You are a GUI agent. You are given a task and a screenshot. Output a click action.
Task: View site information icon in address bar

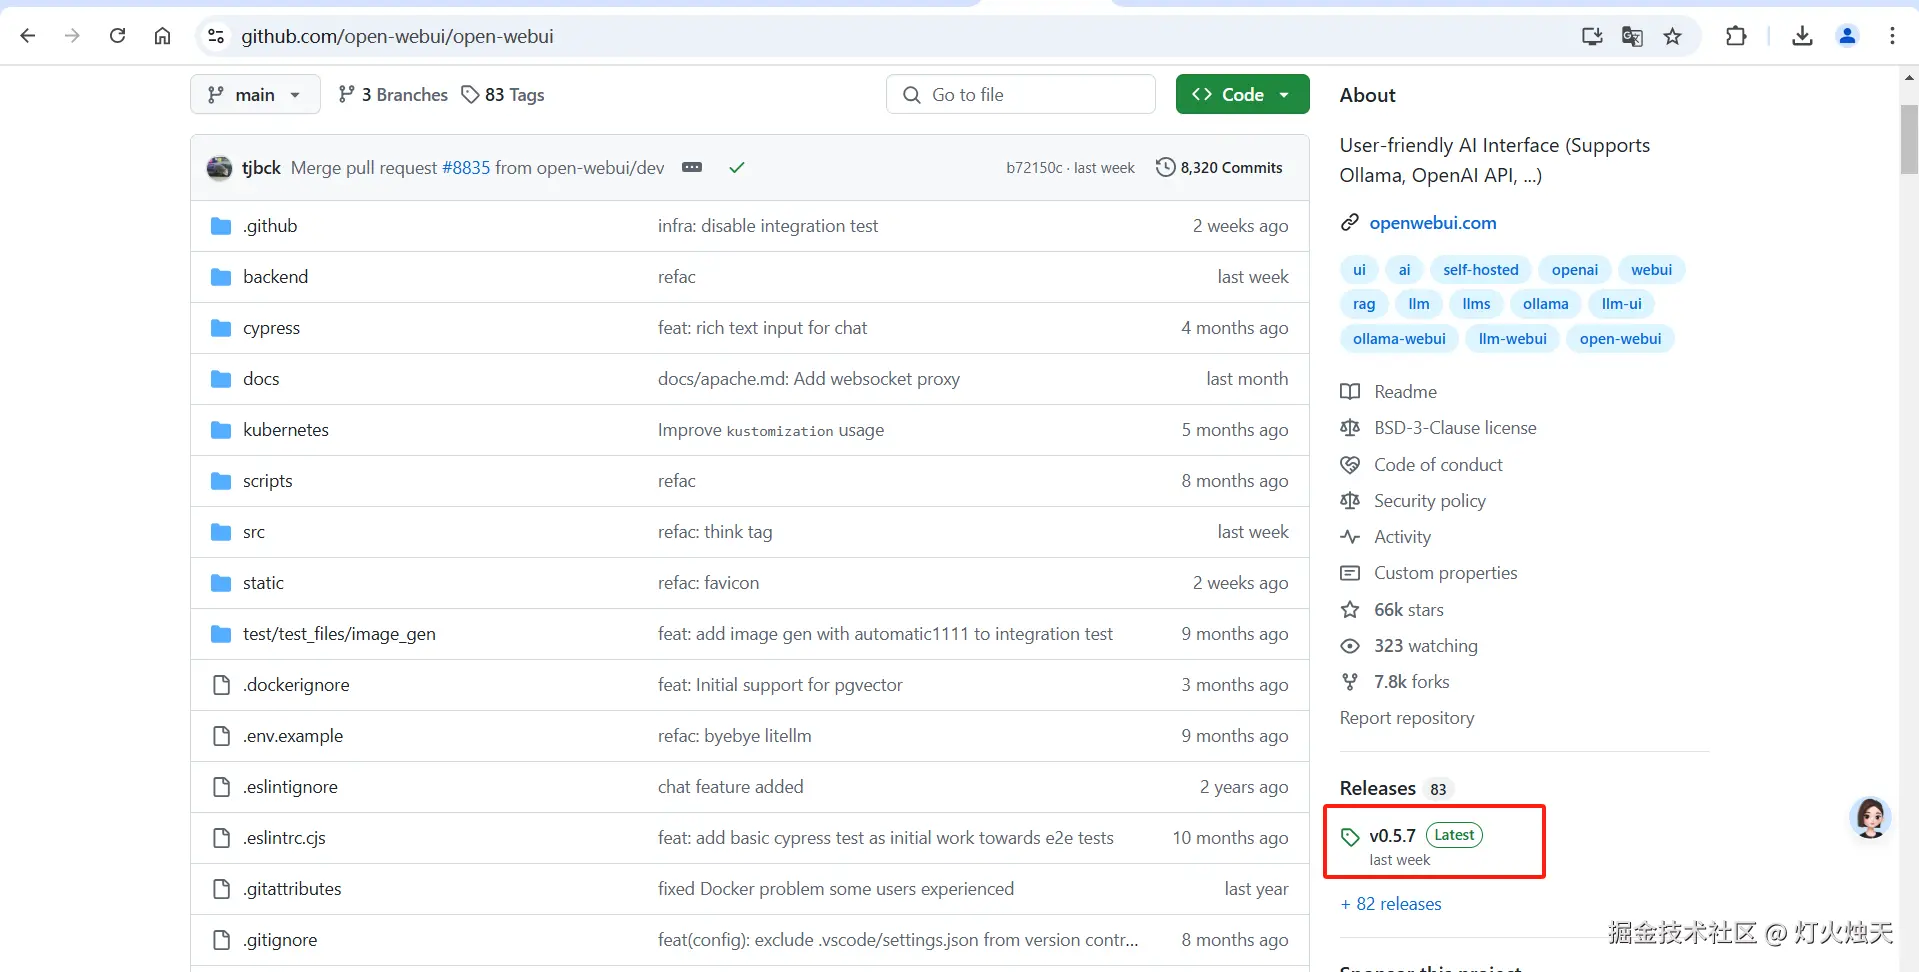(215, 36)
